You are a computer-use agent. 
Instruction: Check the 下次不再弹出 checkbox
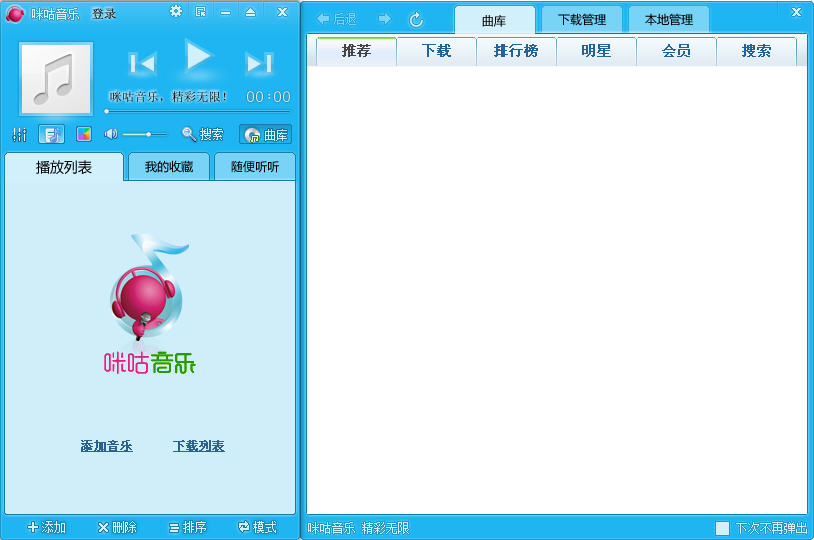[x=722, y=529]
